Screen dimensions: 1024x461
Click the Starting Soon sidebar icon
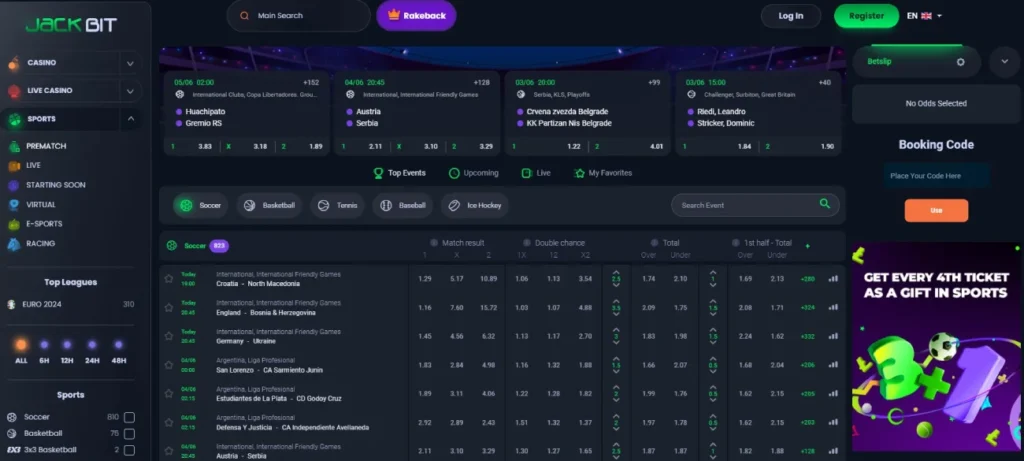(x=14, y=185)
